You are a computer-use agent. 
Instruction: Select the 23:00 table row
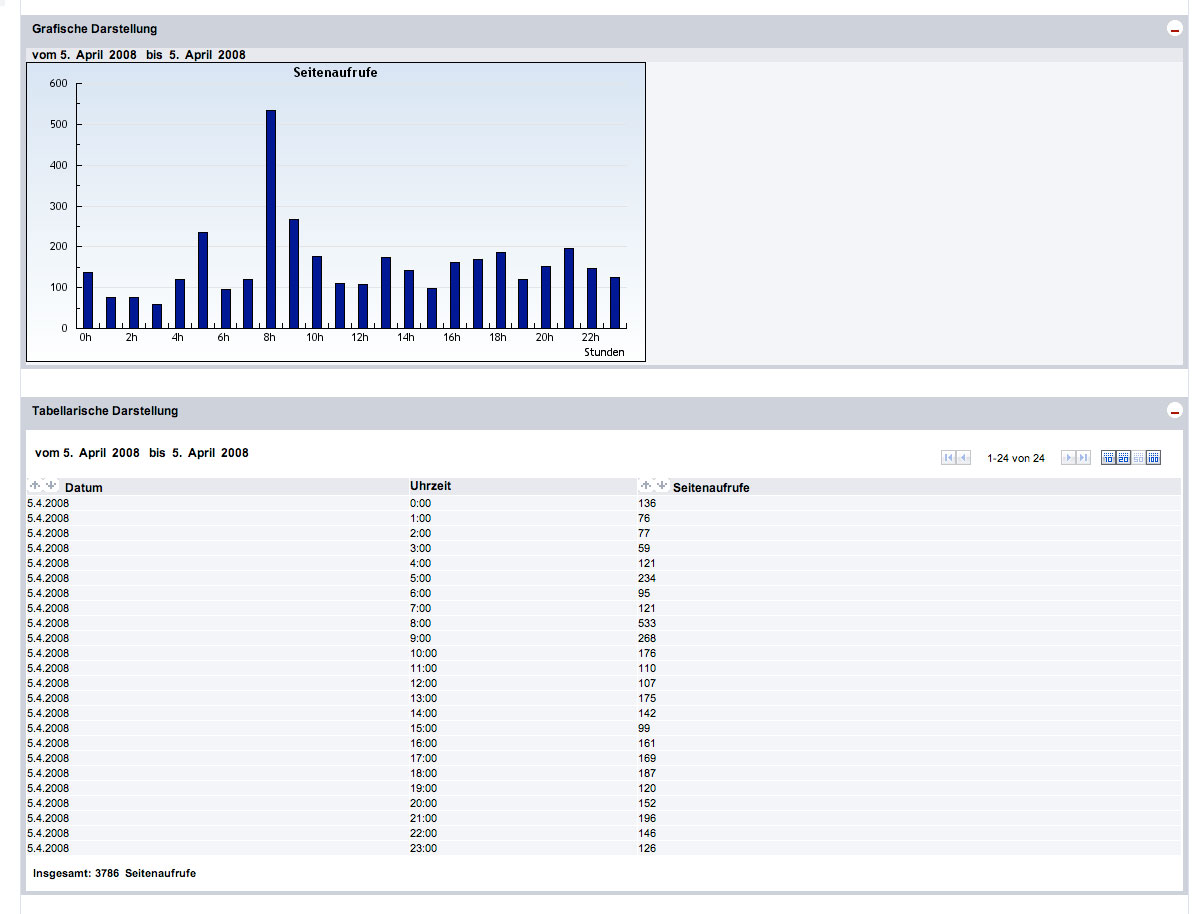(x=420, y=848)
